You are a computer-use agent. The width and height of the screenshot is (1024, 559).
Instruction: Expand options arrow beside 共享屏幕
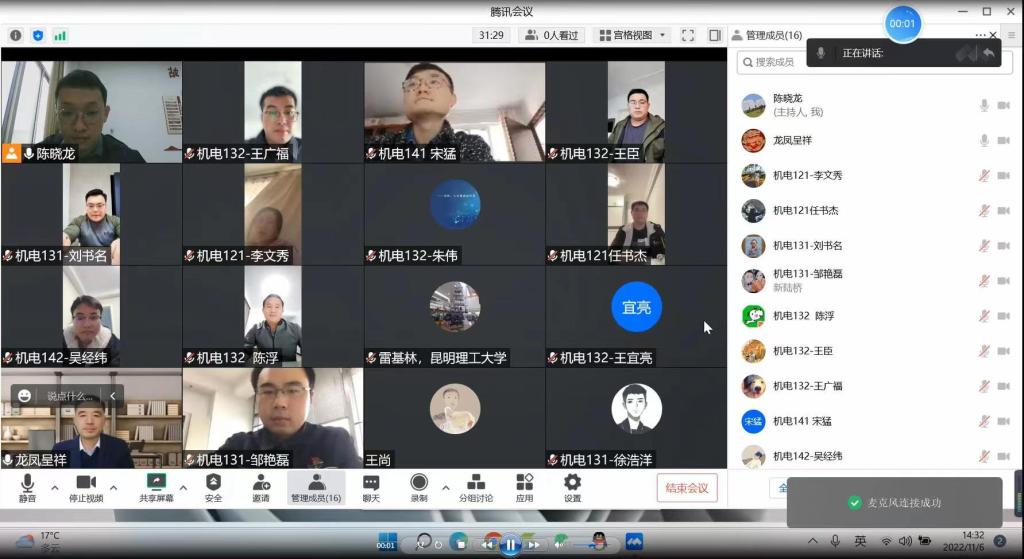click(183, 487)
